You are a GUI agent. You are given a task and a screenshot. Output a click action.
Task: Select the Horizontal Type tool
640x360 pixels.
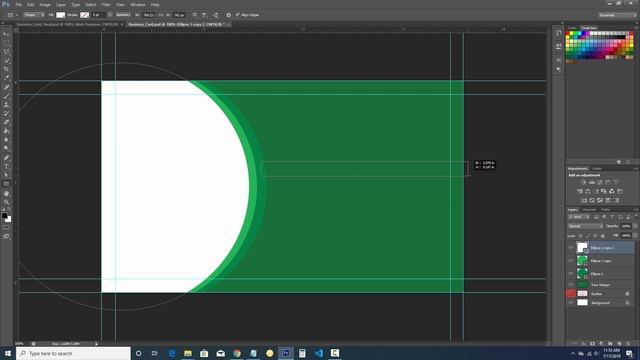tap(6, 167)
